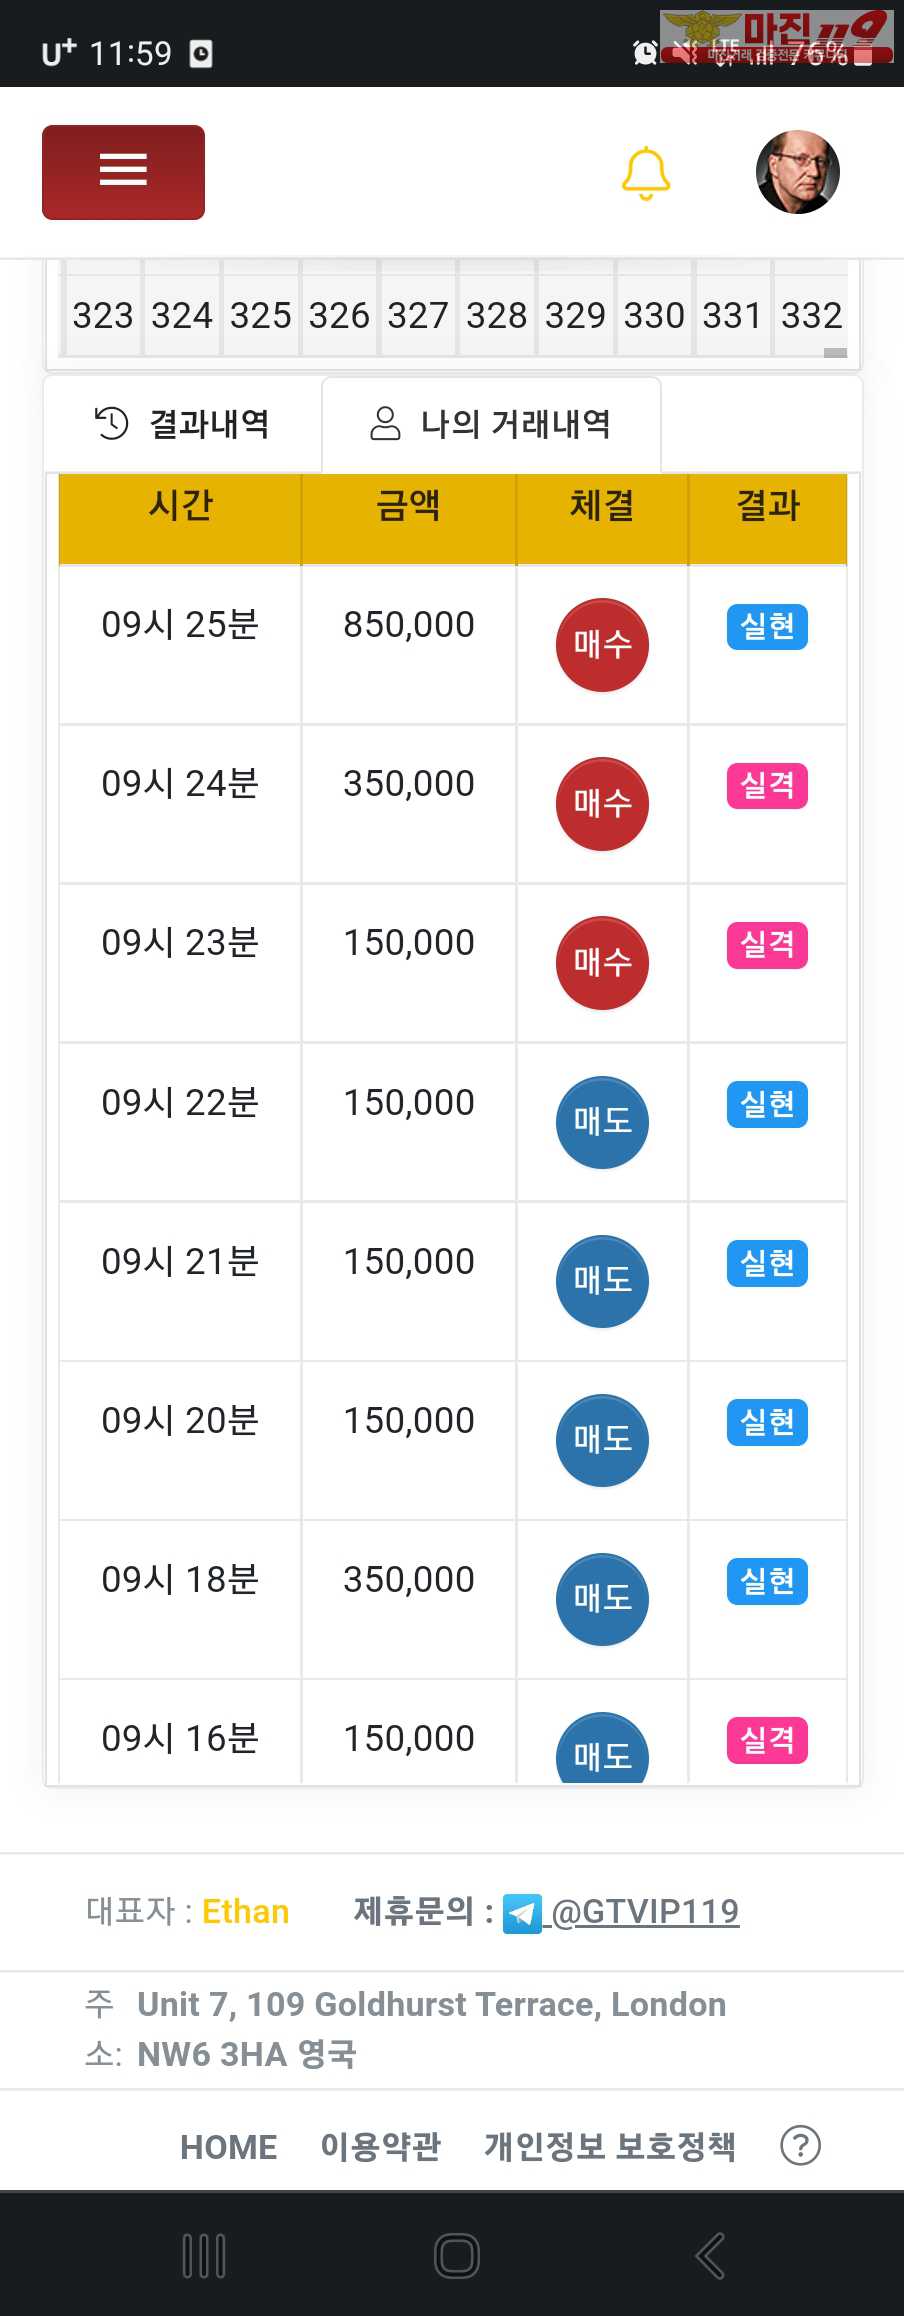Open the 이용약관 terms link
This screenshot has height=2316, width=904.
[380, 2147]
